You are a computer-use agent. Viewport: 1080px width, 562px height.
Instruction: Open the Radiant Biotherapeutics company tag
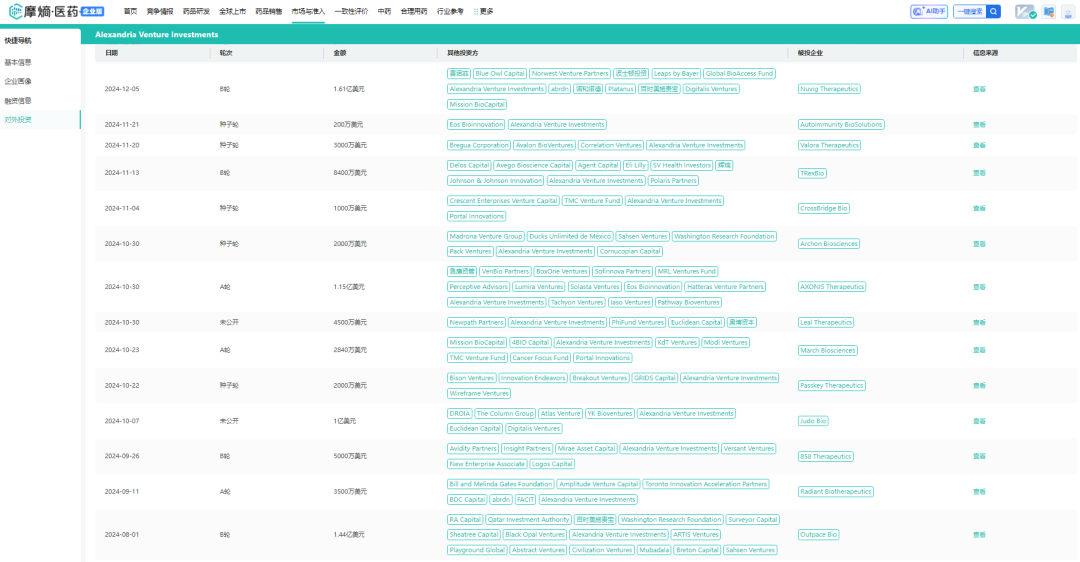point(835,492)
